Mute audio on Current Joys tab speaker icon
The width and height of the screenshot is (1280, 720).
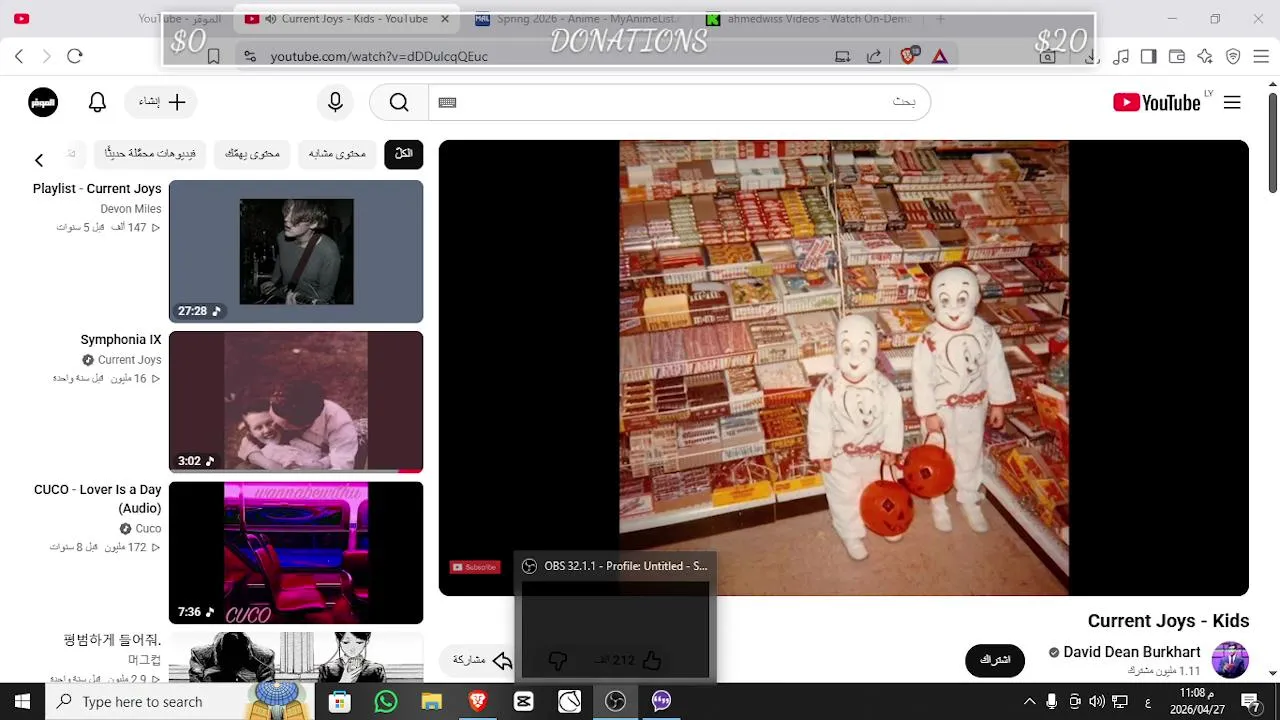(270, 19)
